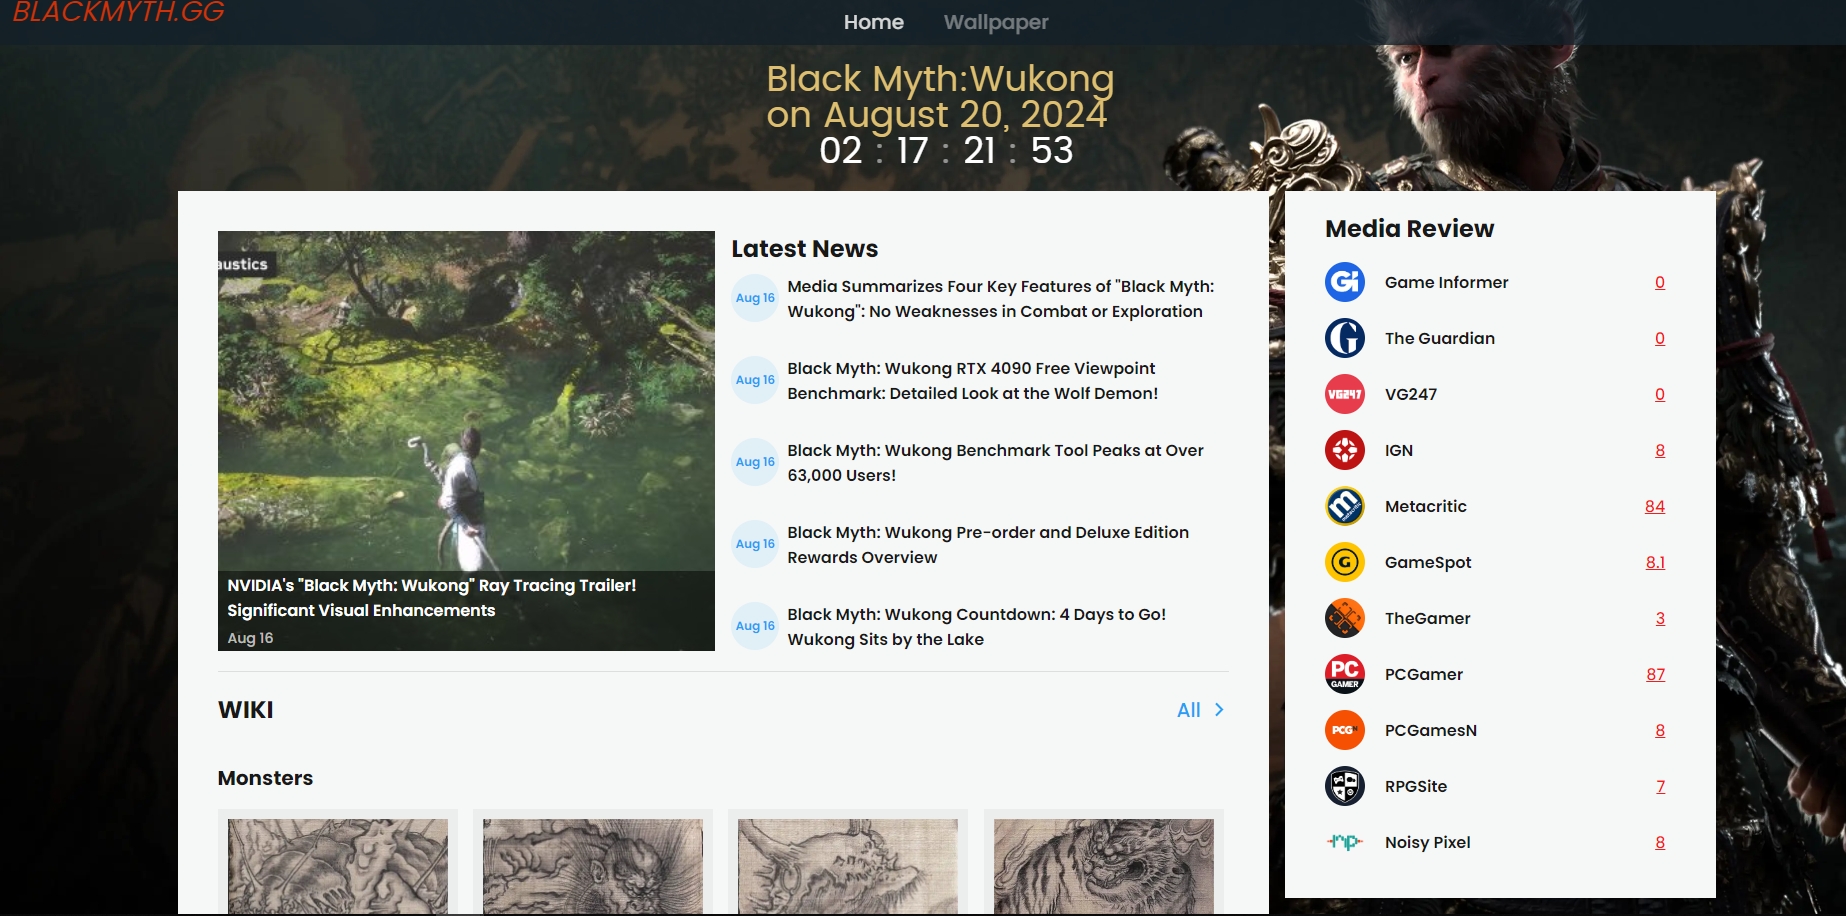
Task: Open the tiger monster sketch thumbnail
Action: pos(1104,866)
